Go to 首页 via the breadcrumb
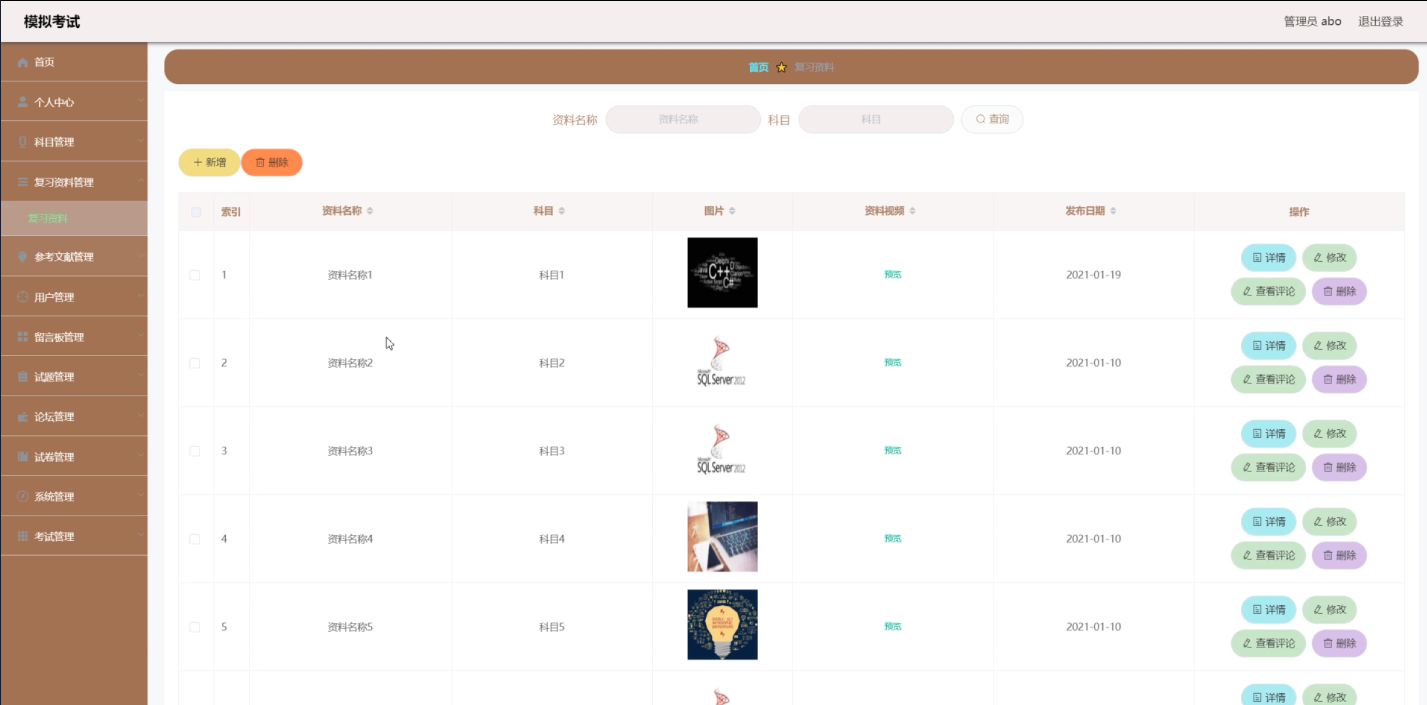 759,68
